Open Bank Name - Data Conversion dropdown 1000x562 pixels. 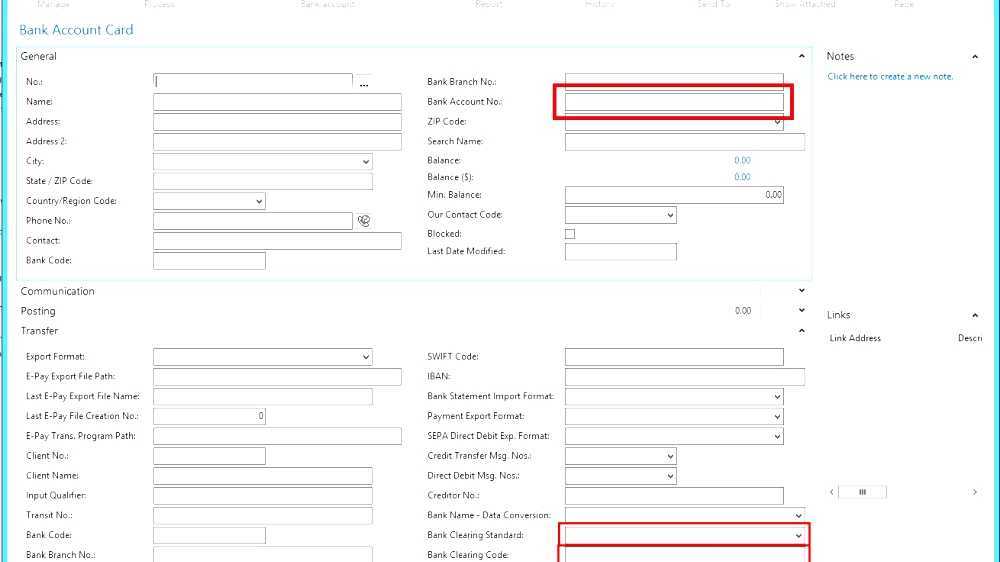pos(798,515)
